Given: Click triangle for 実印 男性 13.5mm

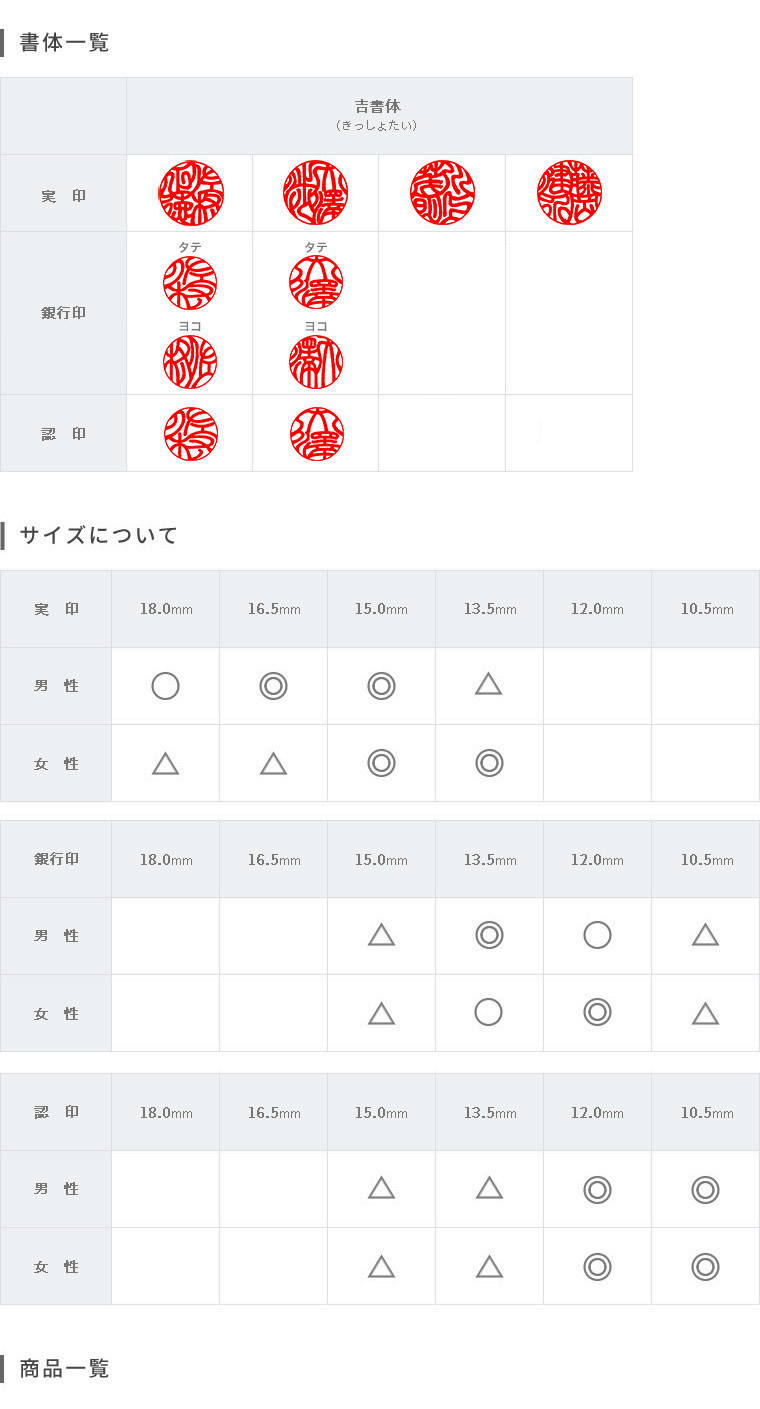Looking at the screenshot, I should pyautogui.click(x=488, y=684).
